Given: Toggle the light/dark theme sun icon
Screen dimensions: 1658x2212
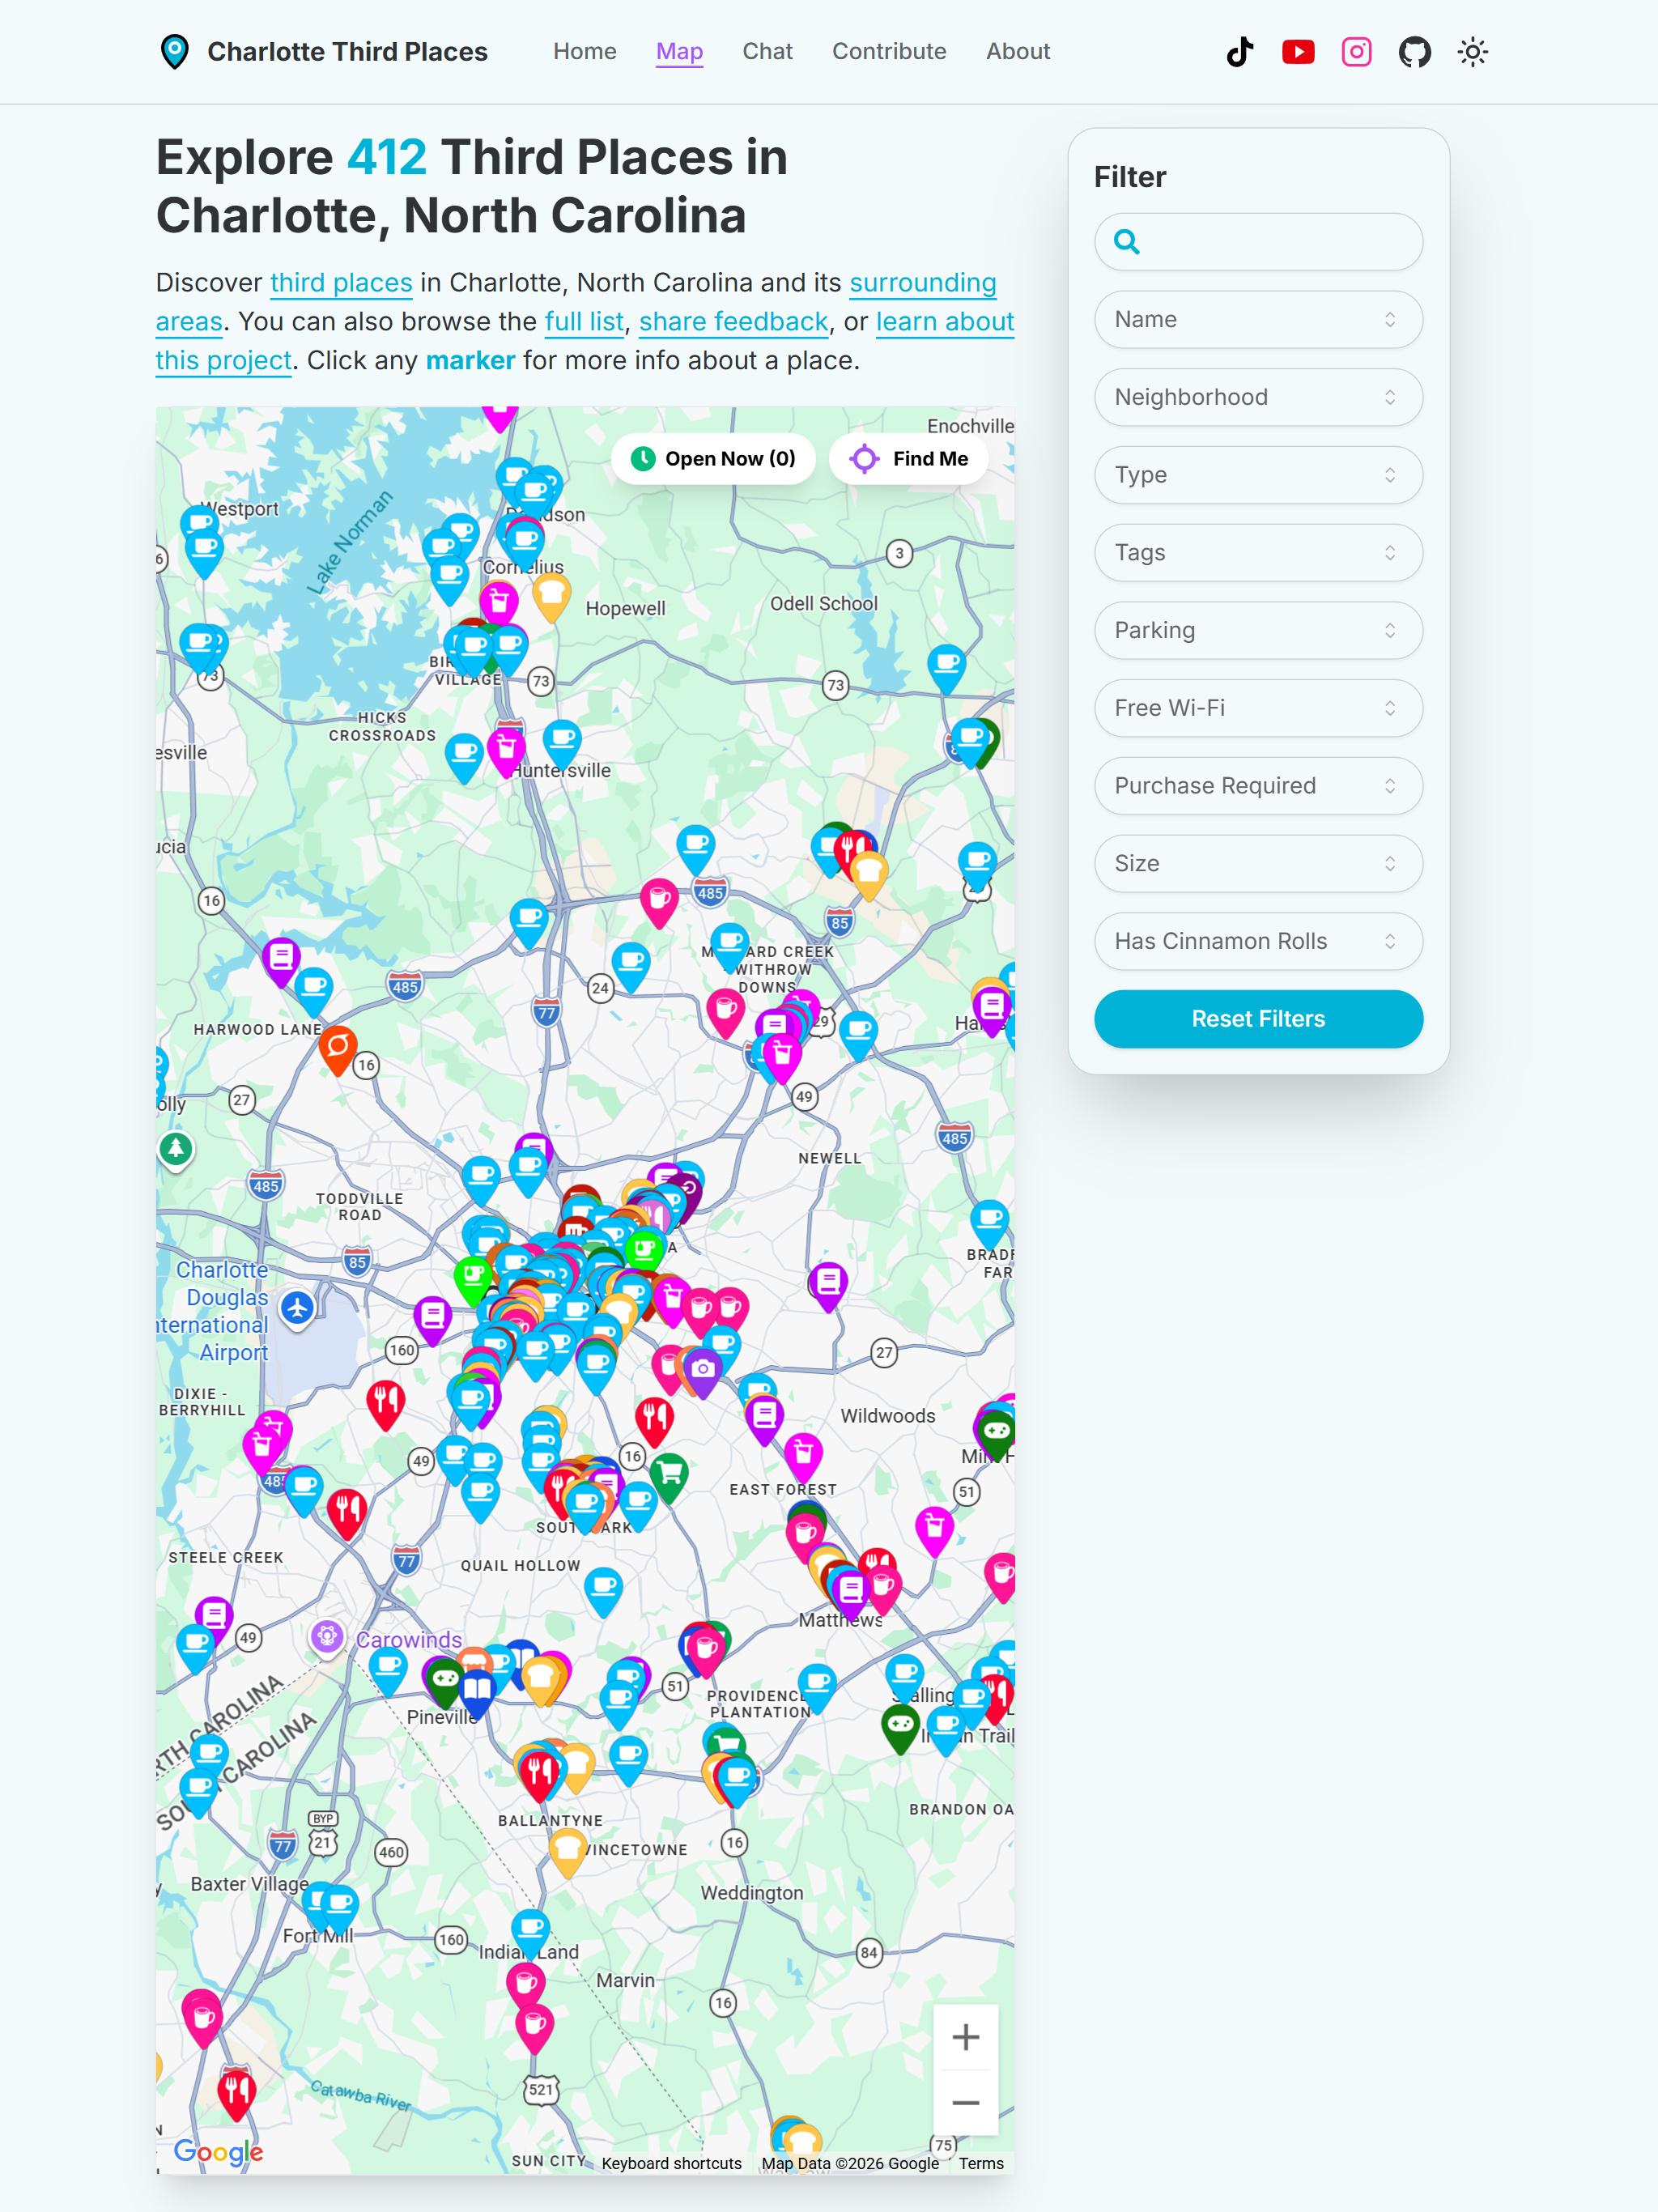Looking at the screenshot, I should pyautogui.click(x=1472, y=51).
